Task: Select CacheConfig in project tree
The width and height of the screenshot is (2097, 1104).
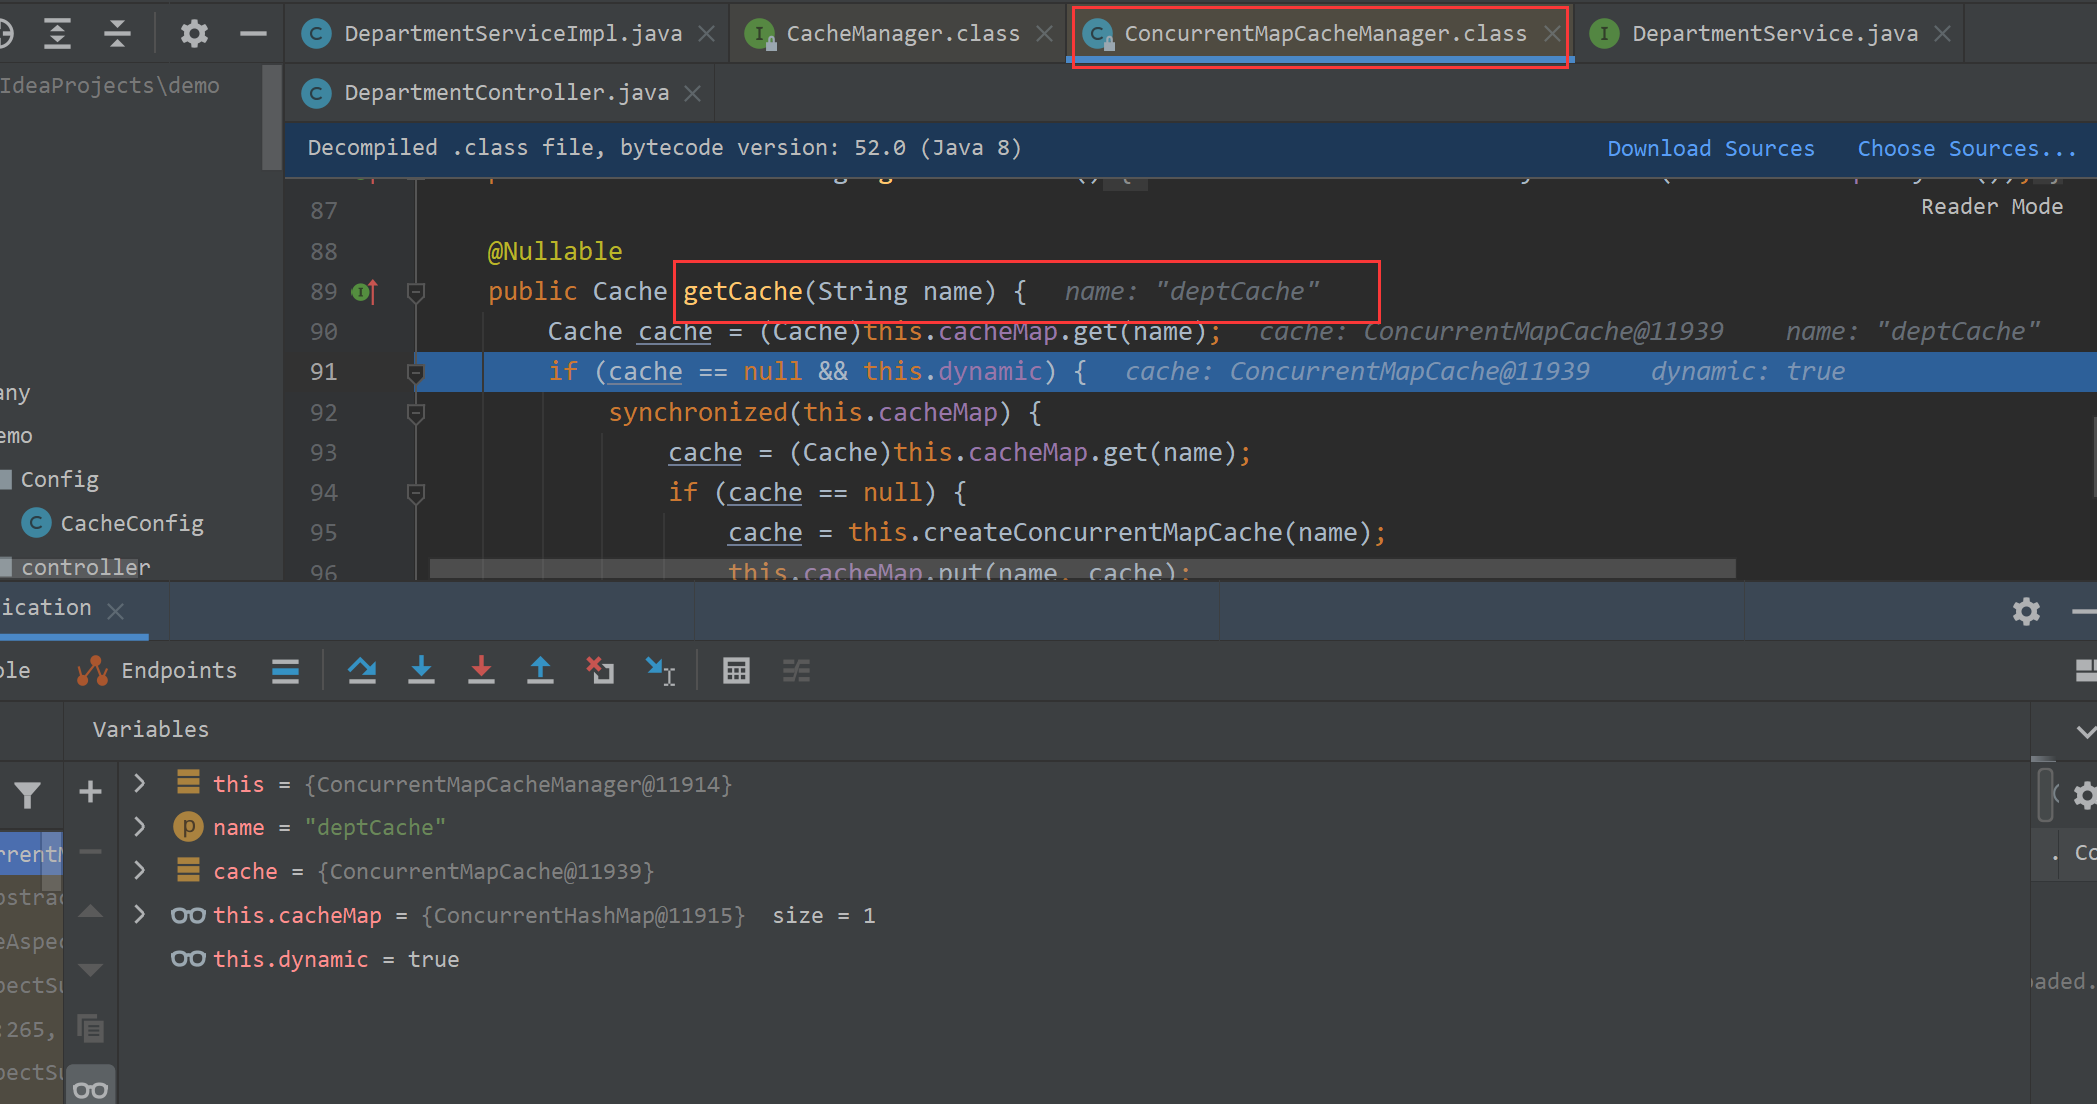Action: coord(131,523)
